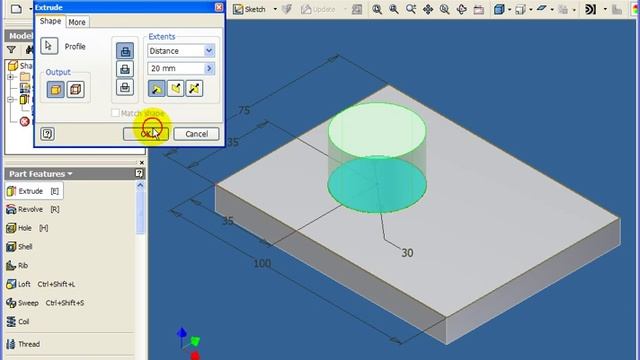The width and height of the screenshot is (640, 360).
Task: Choose Surface output type
Action: click(76, 89)
